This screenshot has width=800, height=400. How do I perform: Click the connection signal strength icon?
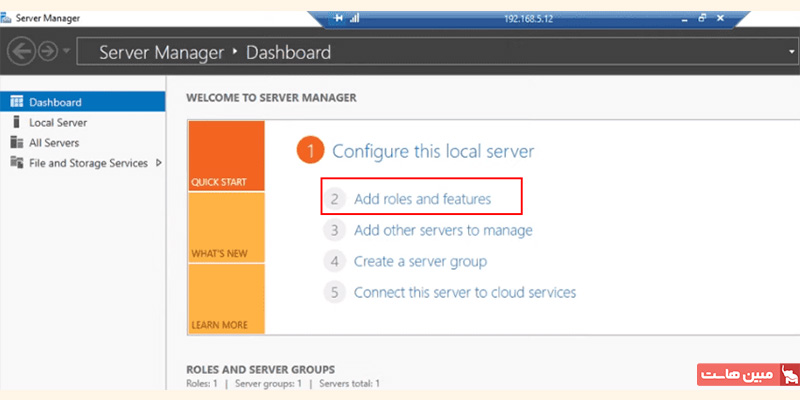355,18
